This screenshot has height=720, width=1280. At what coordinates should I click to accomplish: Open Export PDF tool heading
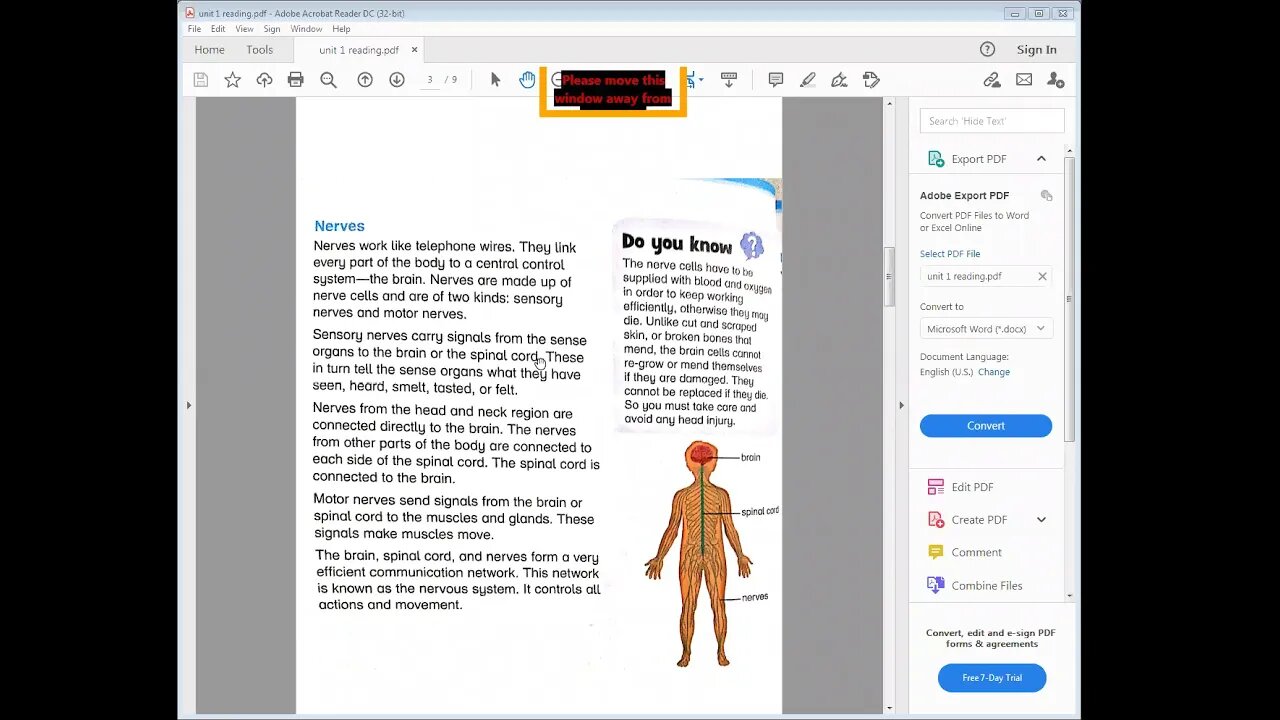tap(979, 159)
